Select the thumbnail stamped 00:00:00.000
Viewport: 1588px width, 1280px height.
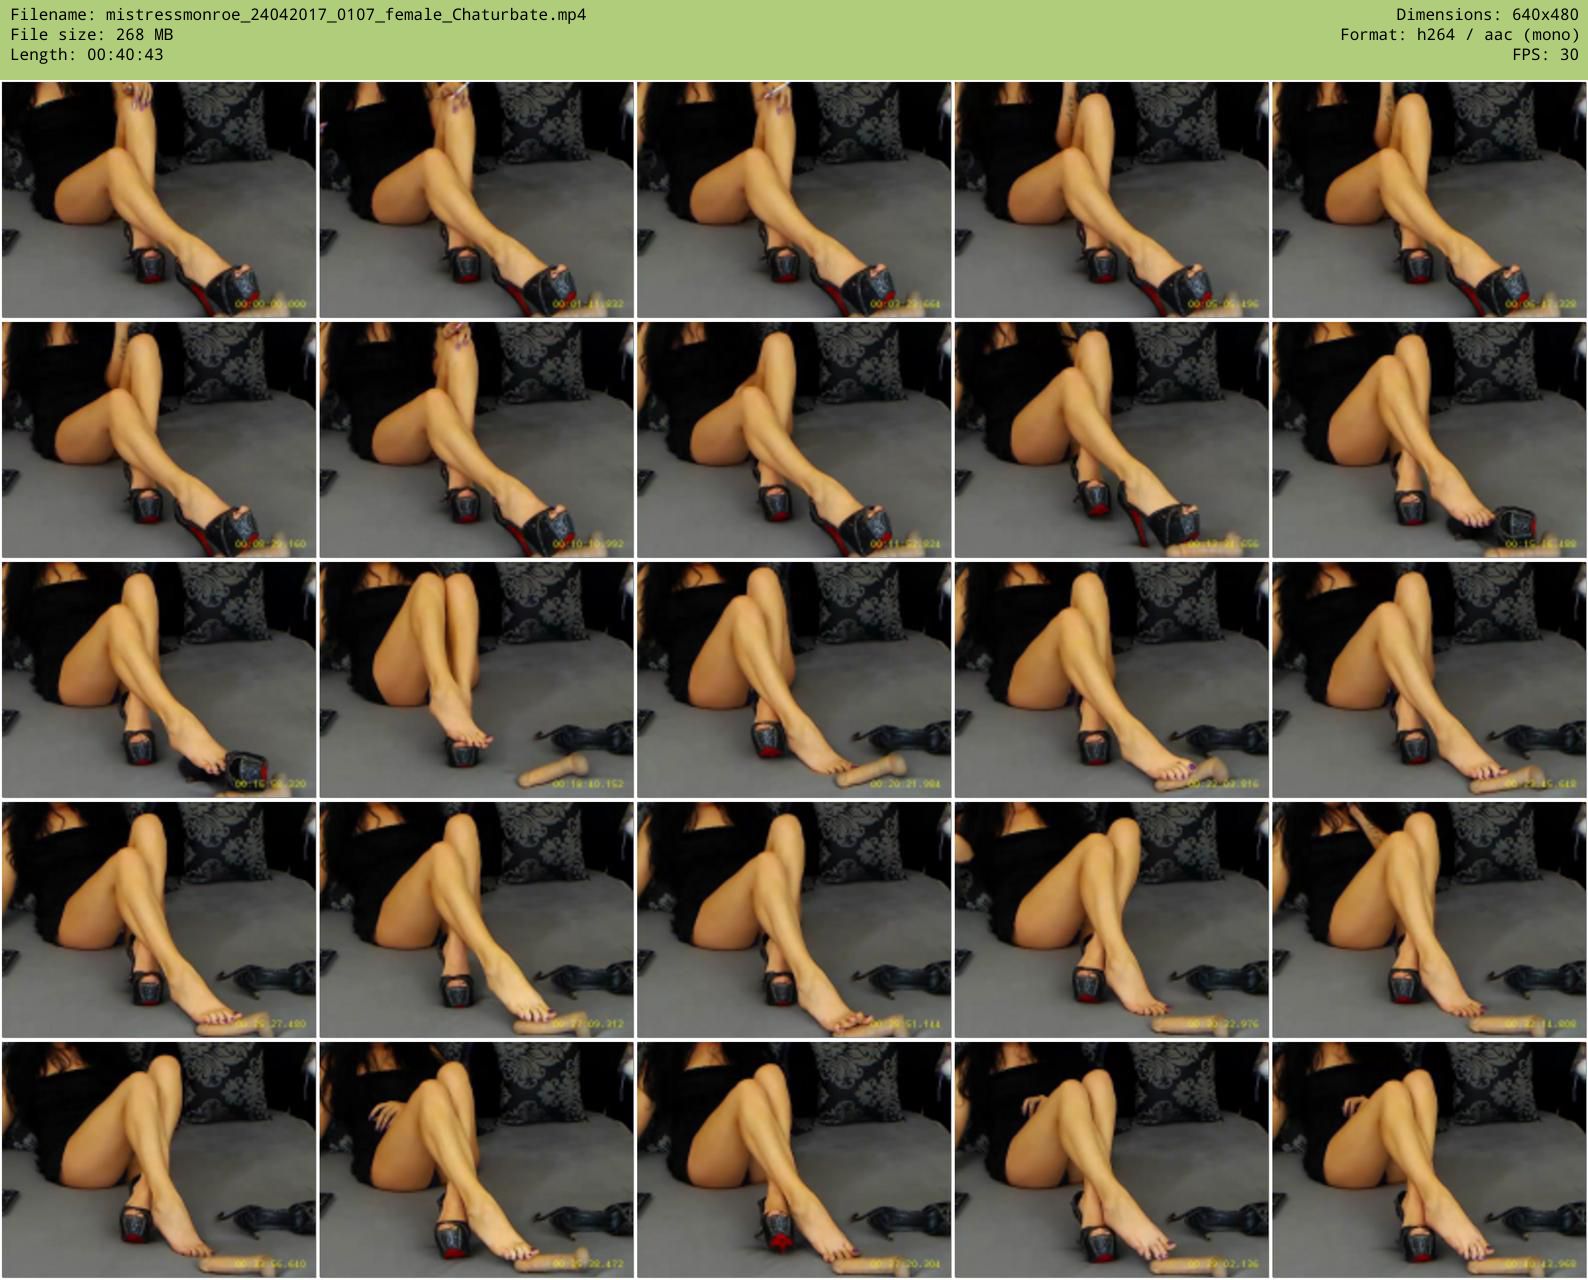click(159, 200)
